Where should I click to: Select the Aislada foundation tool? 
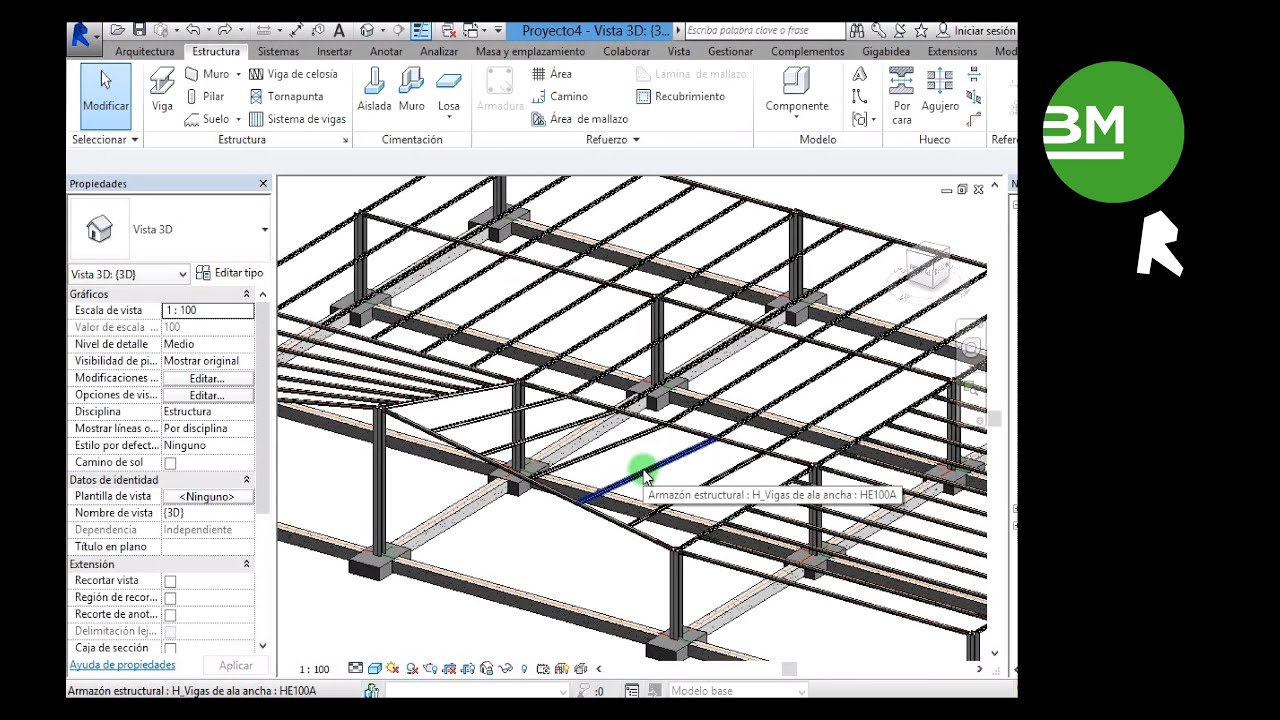374,90
